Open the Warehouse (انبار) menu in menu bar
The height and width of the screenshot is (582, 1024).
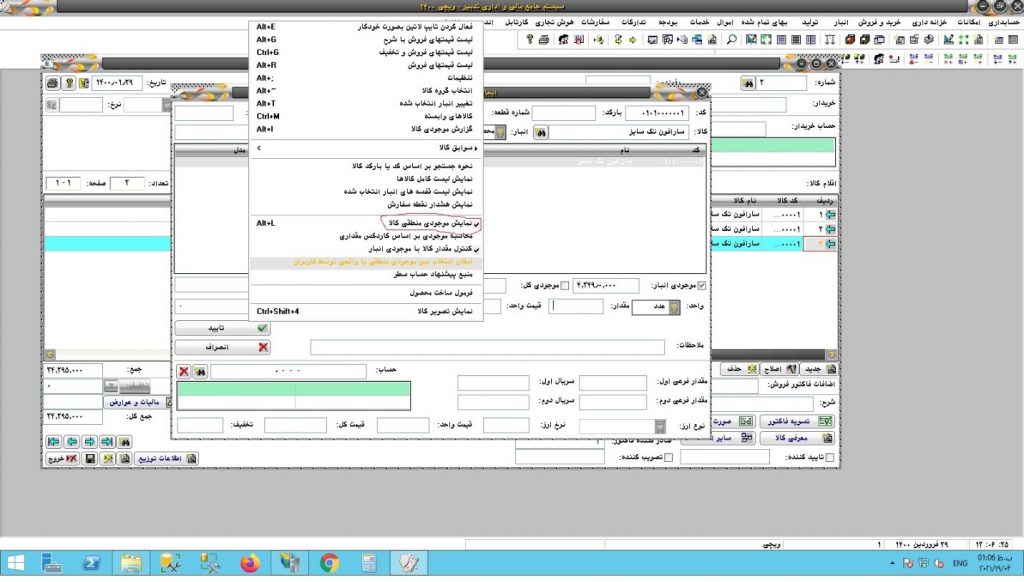click(x=840, y=22)
